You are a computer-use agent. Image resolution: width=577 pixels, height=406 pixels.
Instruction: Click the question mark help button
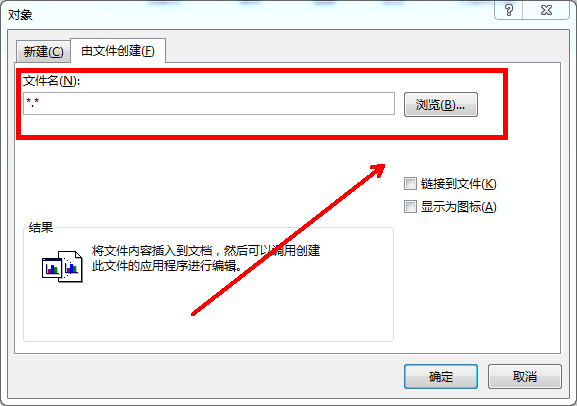[509, 10]
